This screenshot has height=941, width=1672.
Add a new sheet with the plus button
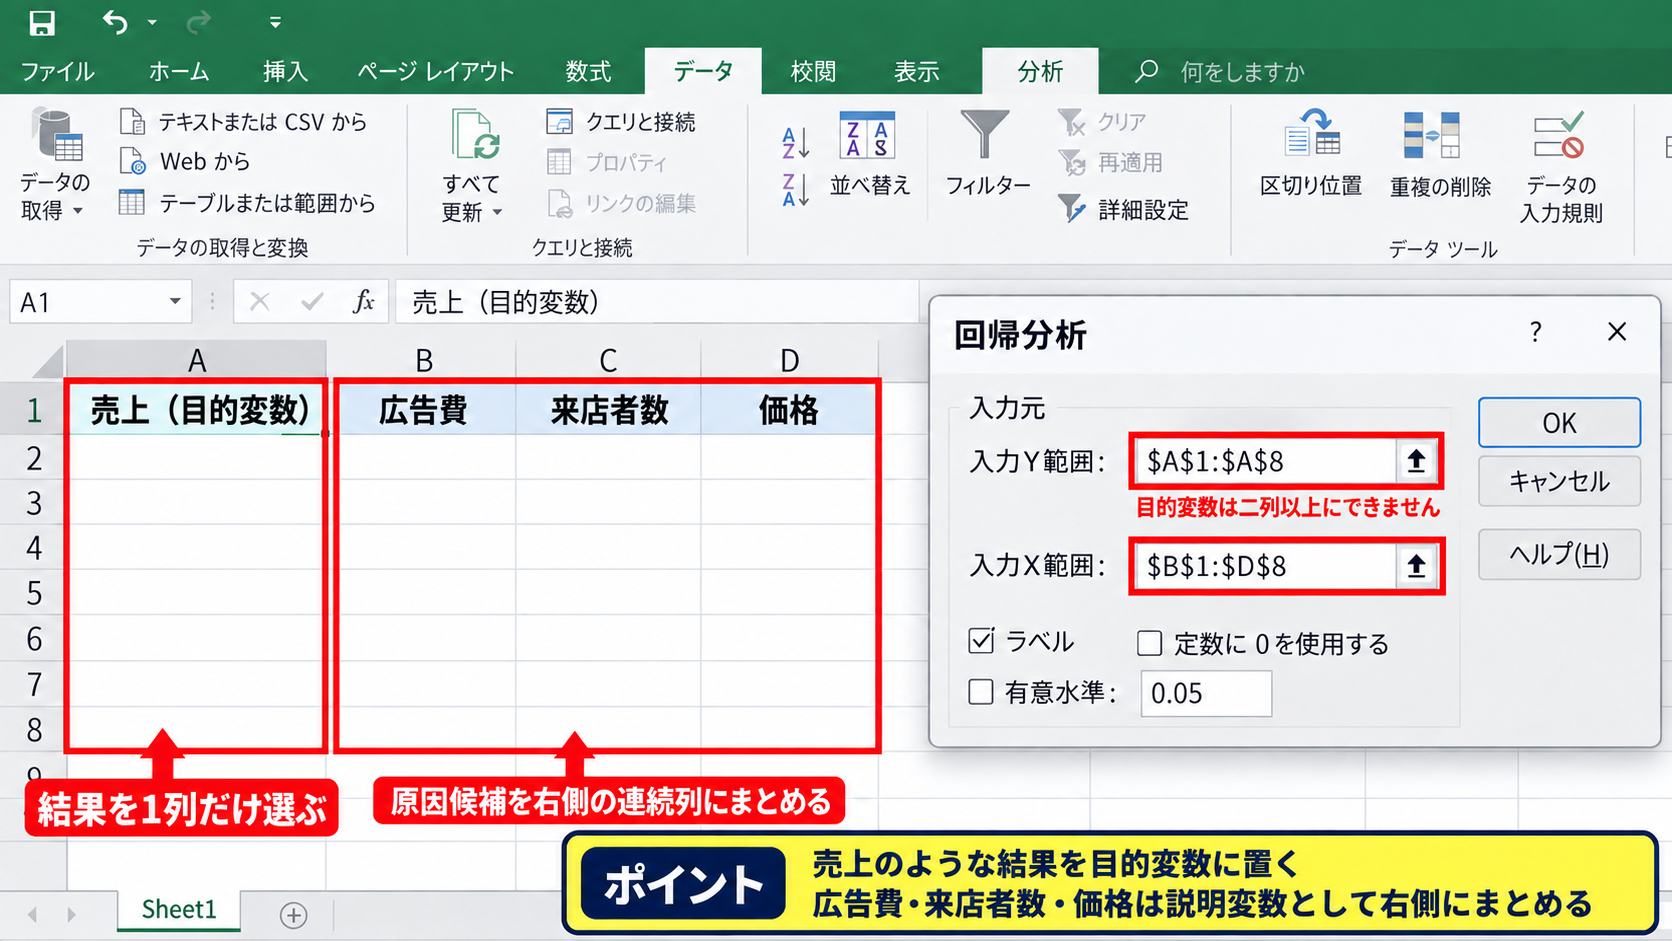(x=293, y=915)
